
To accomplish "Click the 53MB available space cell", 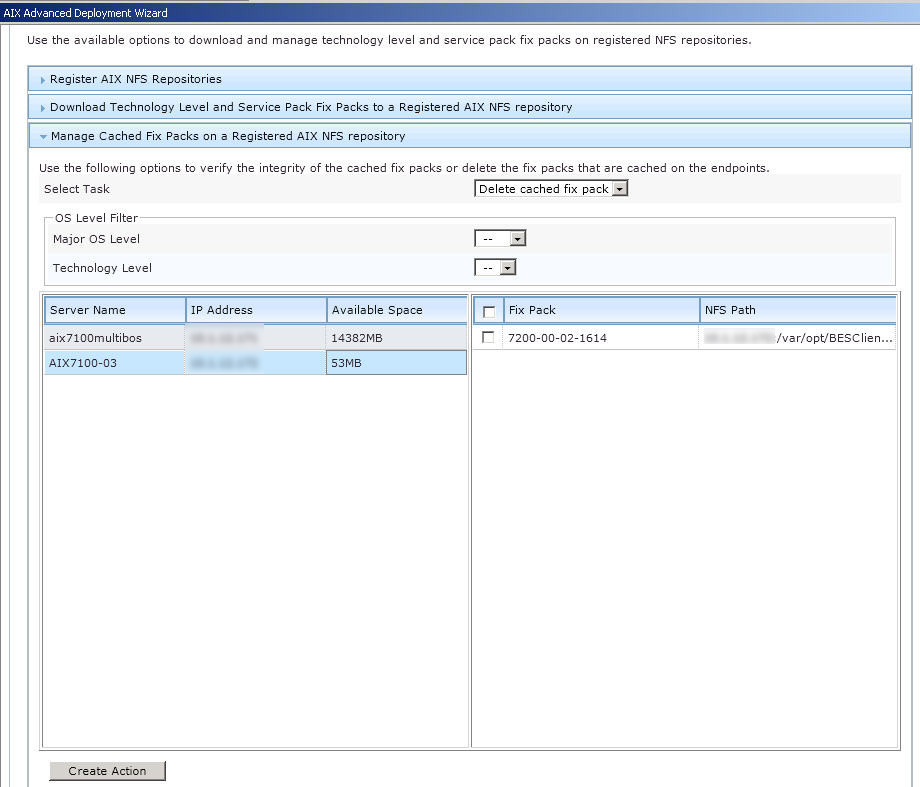I will (396, 363).
